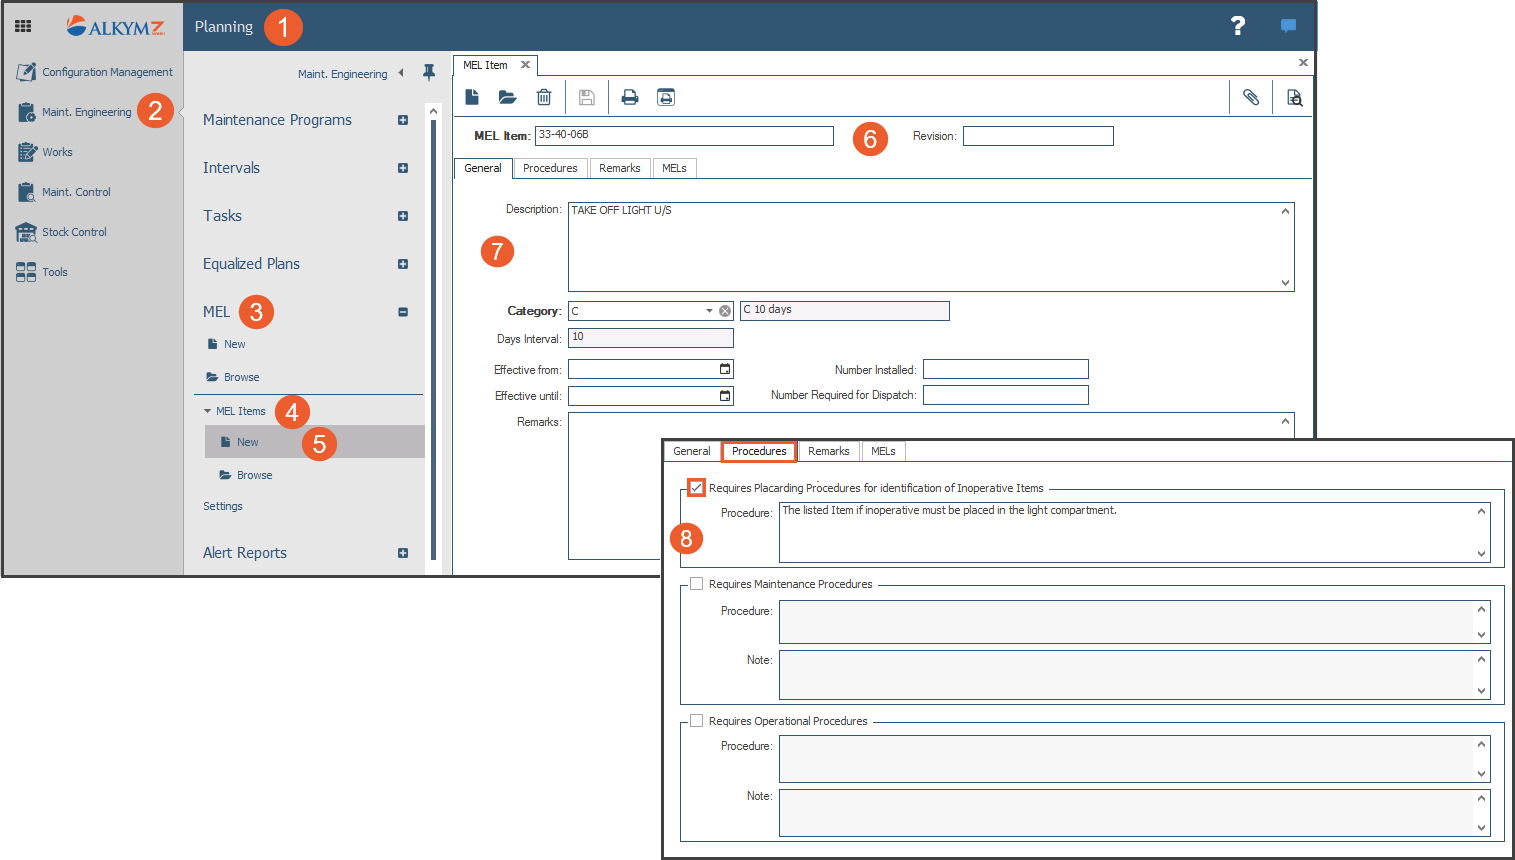Expand Alert Reports section
This screenshot has height=860, width=1515.
pyautogui.click(x=403, y=553)
